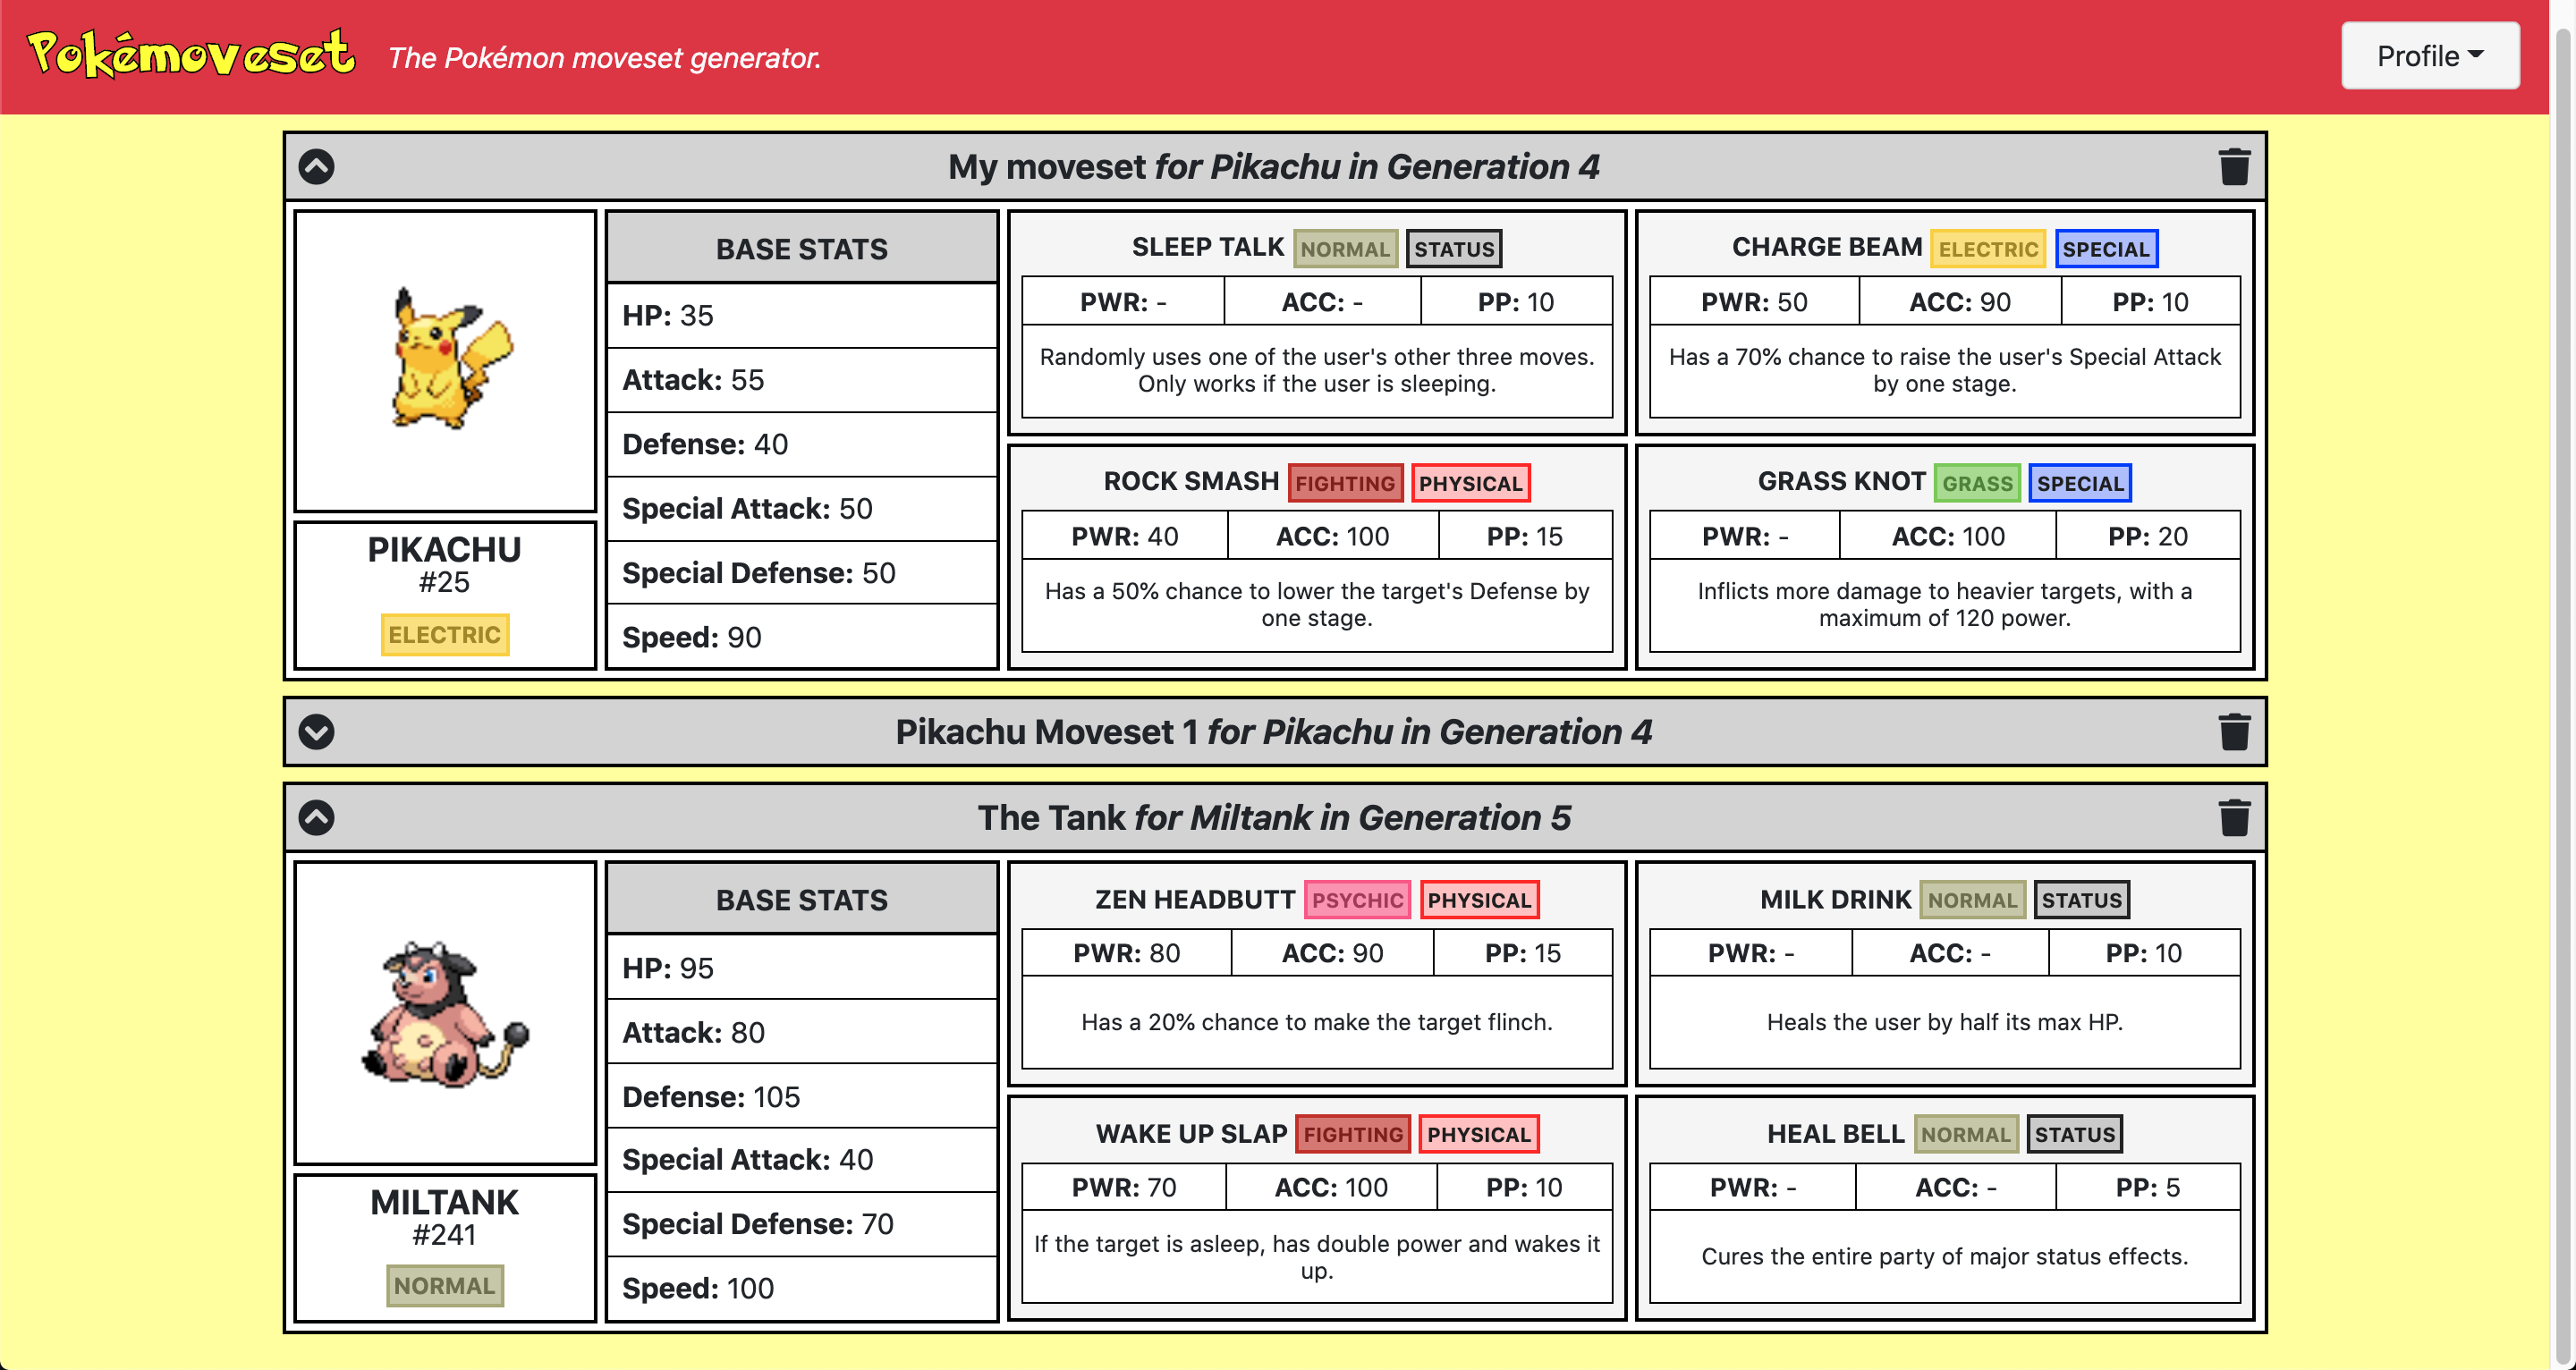Delete Pikachu Moveset 1 with trash icon
Viewport: 2576px width, 1370px height.
coord(2234,732)
